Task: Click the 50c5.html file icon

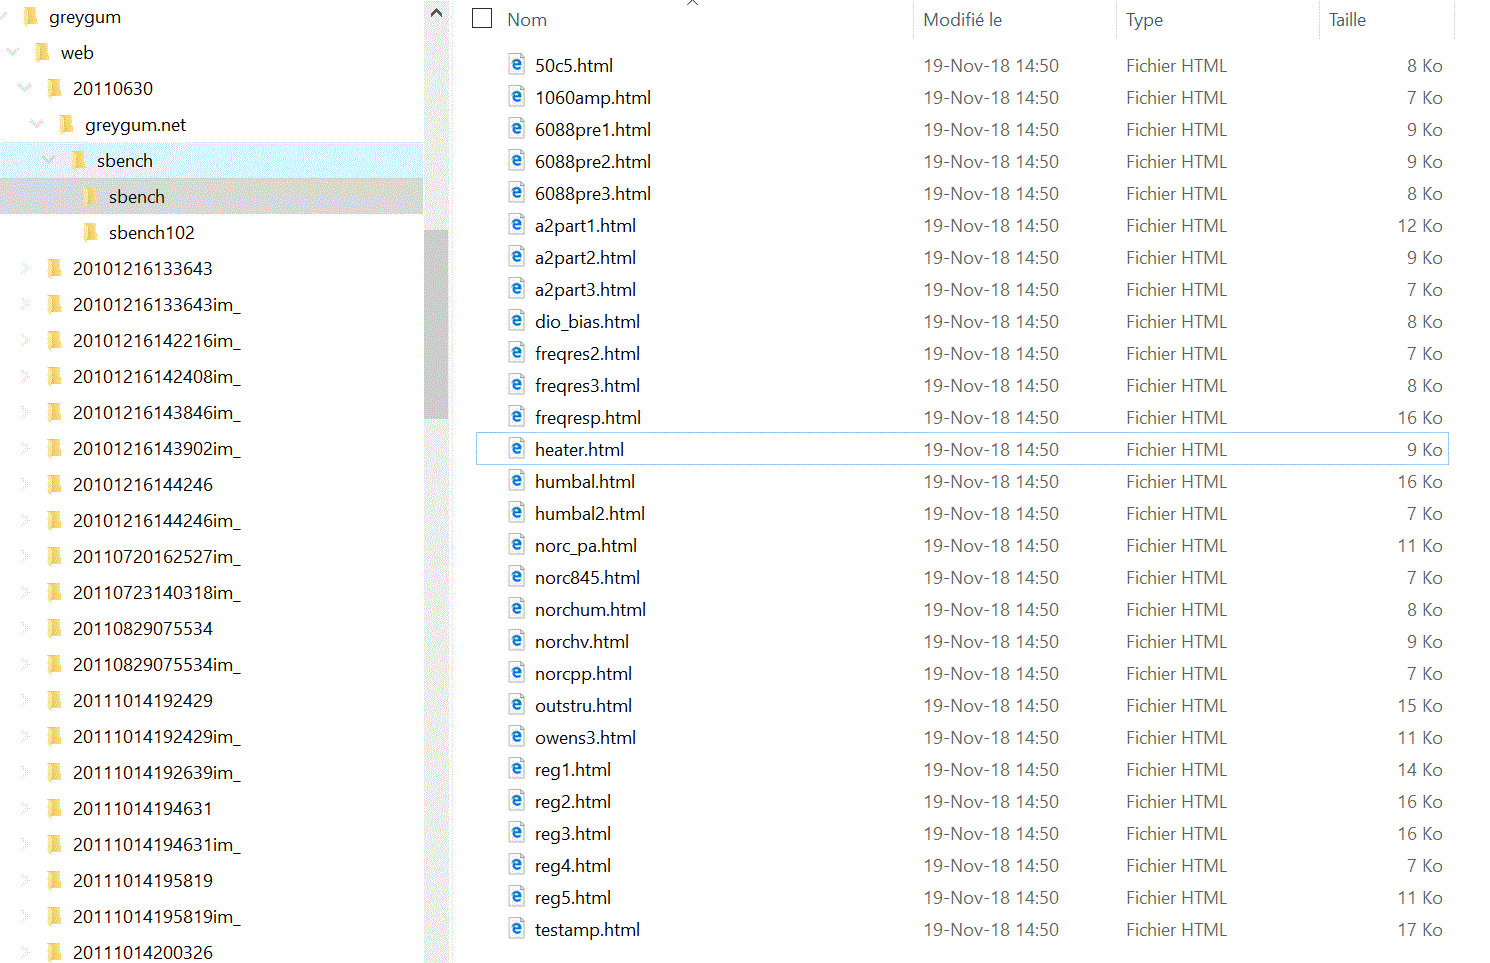Action: [516, 65]
